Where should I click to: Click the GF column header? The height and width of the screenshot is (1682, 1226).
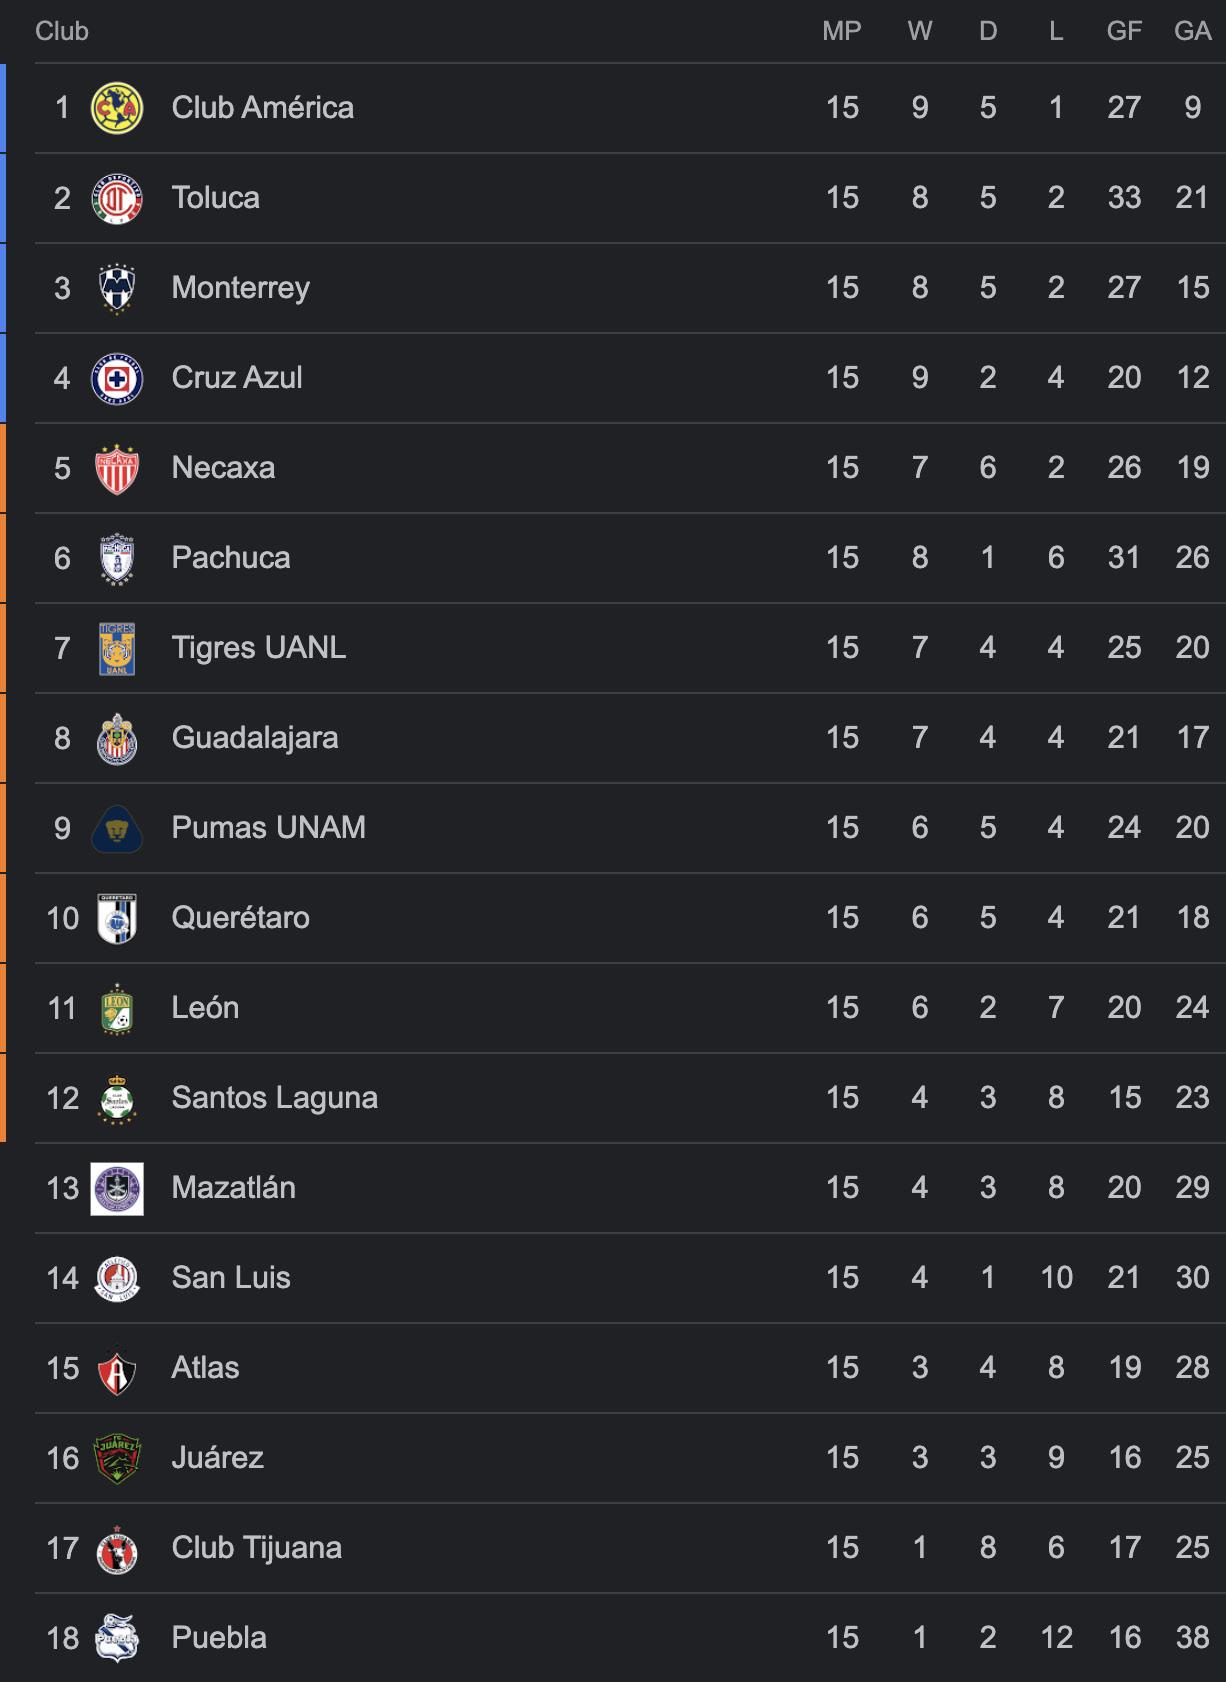point(1124,31)
